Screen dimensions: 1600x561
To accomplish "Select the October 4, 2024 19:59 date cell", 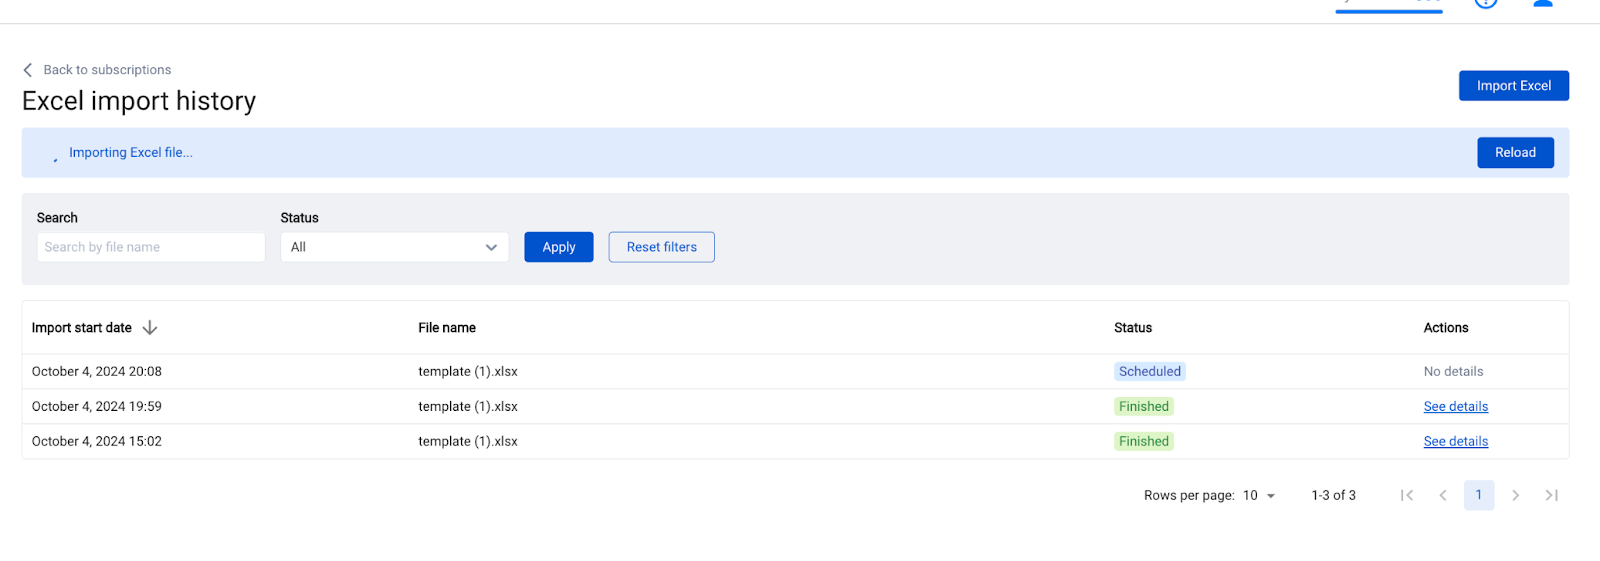I will 97,407.
